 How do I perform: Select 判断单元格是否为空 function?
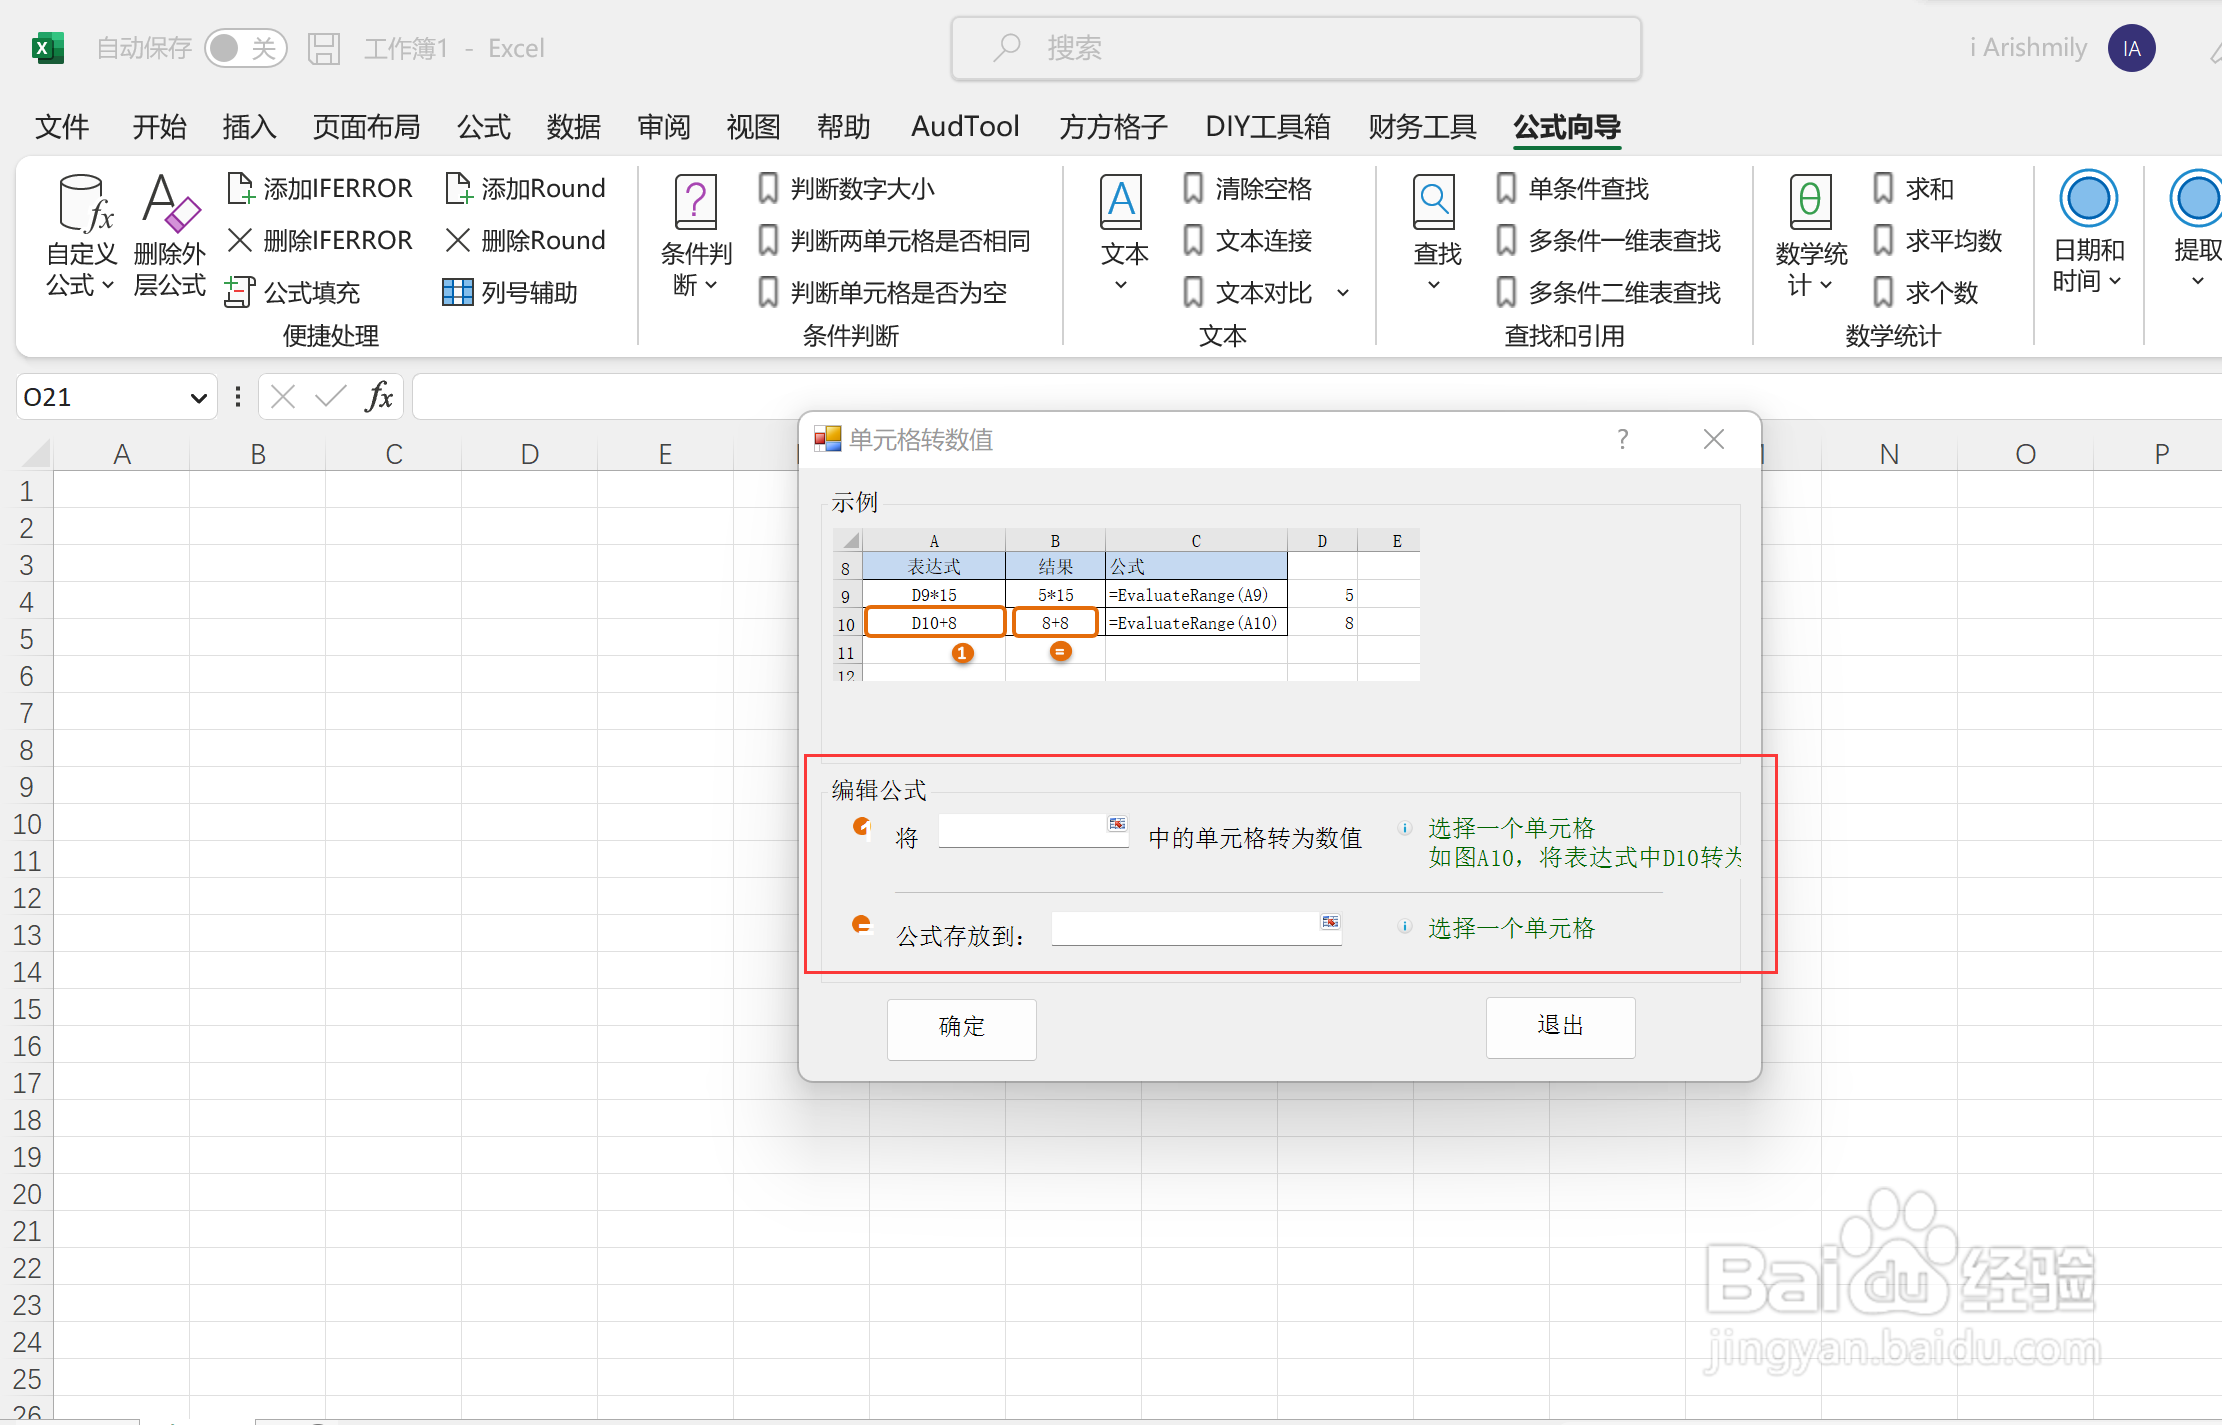coord(882,292)
